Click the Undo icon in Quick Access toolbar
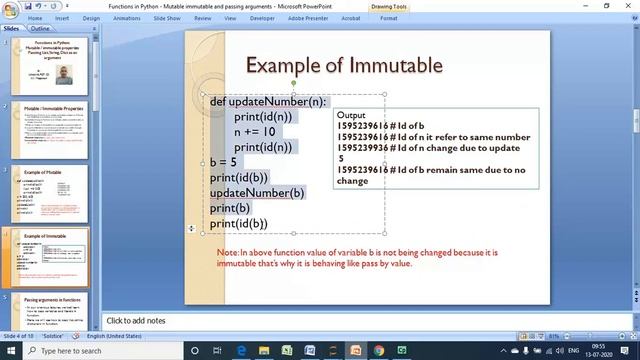 coord(38,6)
